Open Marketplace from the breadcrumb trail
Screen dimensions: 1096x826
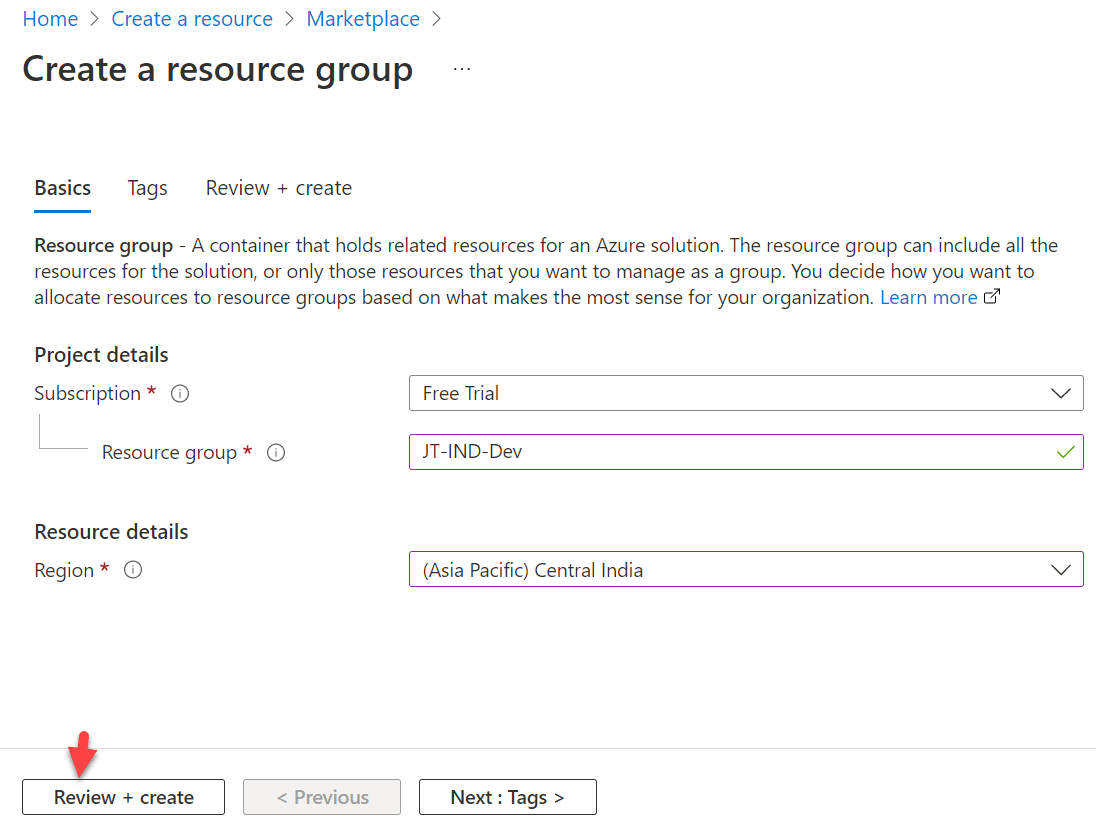pyautogui.click(x=363, y=18)
